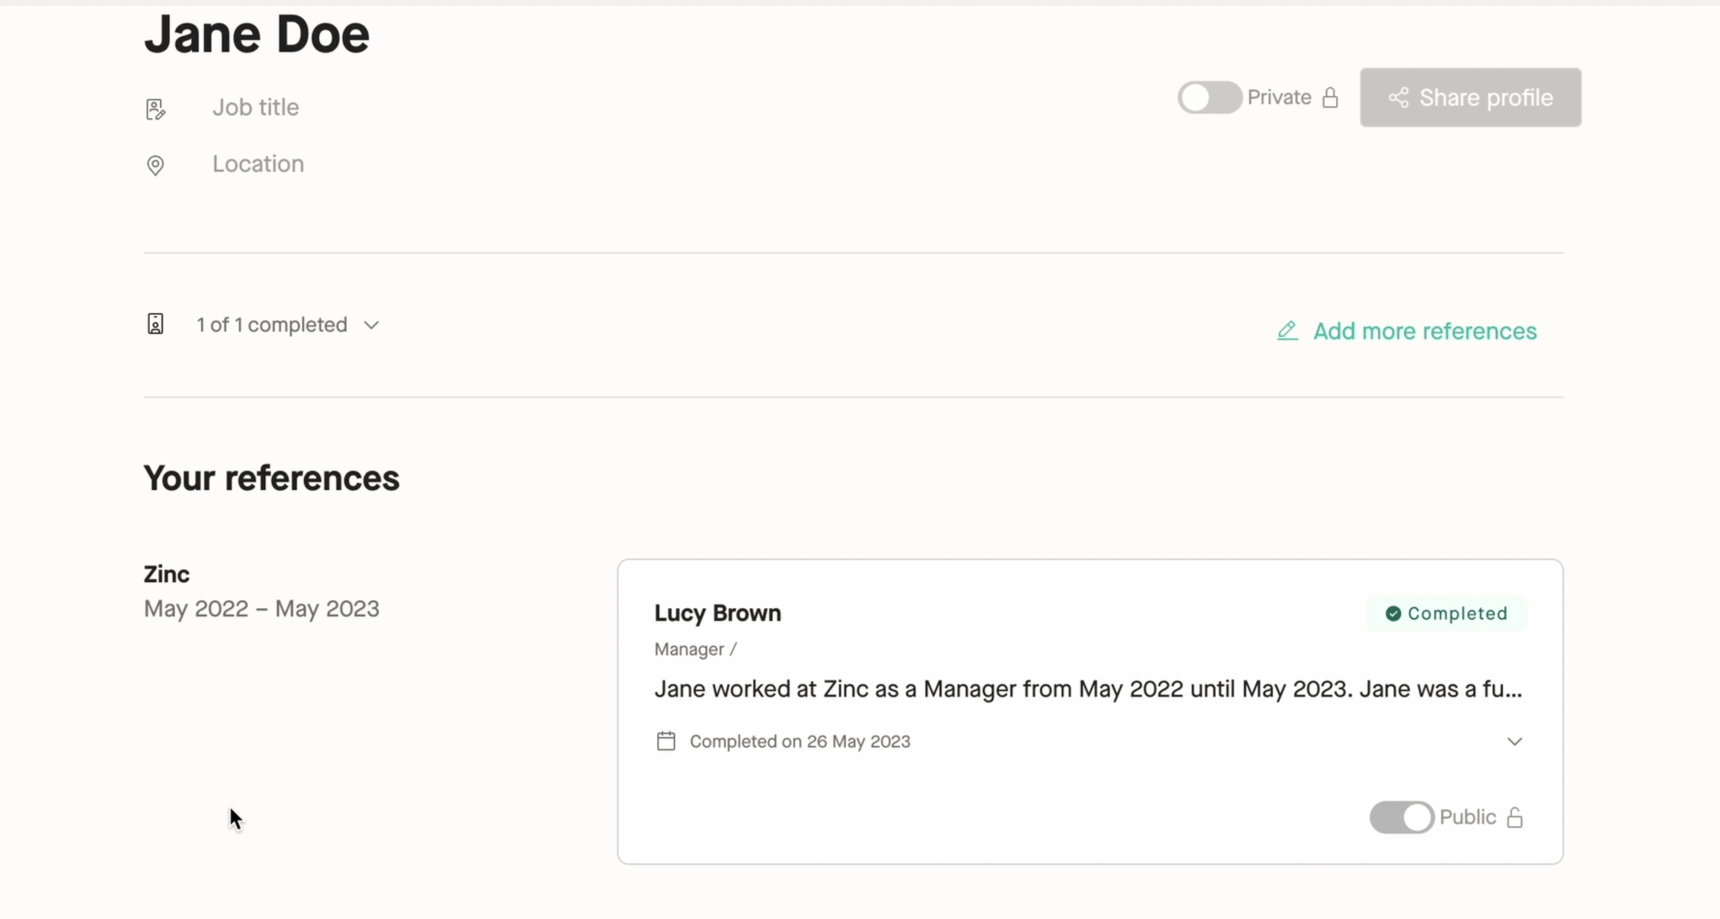Click the Share profile button
Viewport: 1720px width, 919px height.
(x=1470, y=97)
